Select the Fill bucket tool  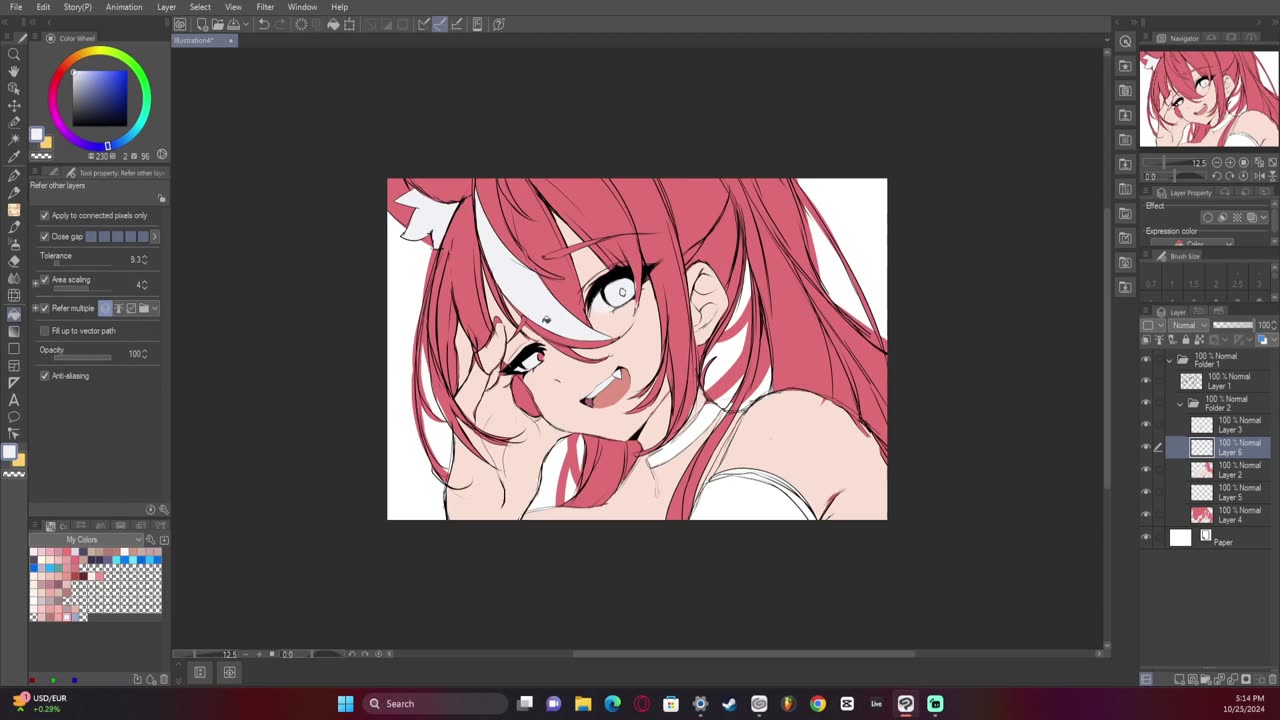(14, 314)
